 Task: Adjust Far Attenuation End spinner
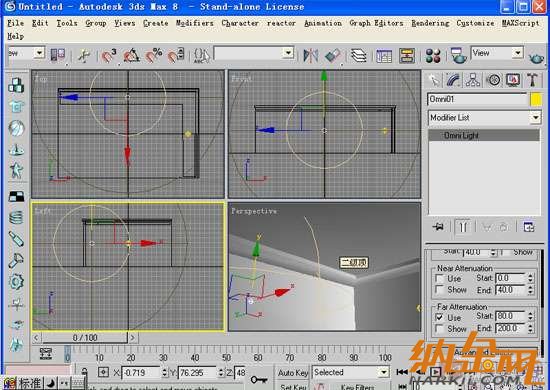coord(530,329)
